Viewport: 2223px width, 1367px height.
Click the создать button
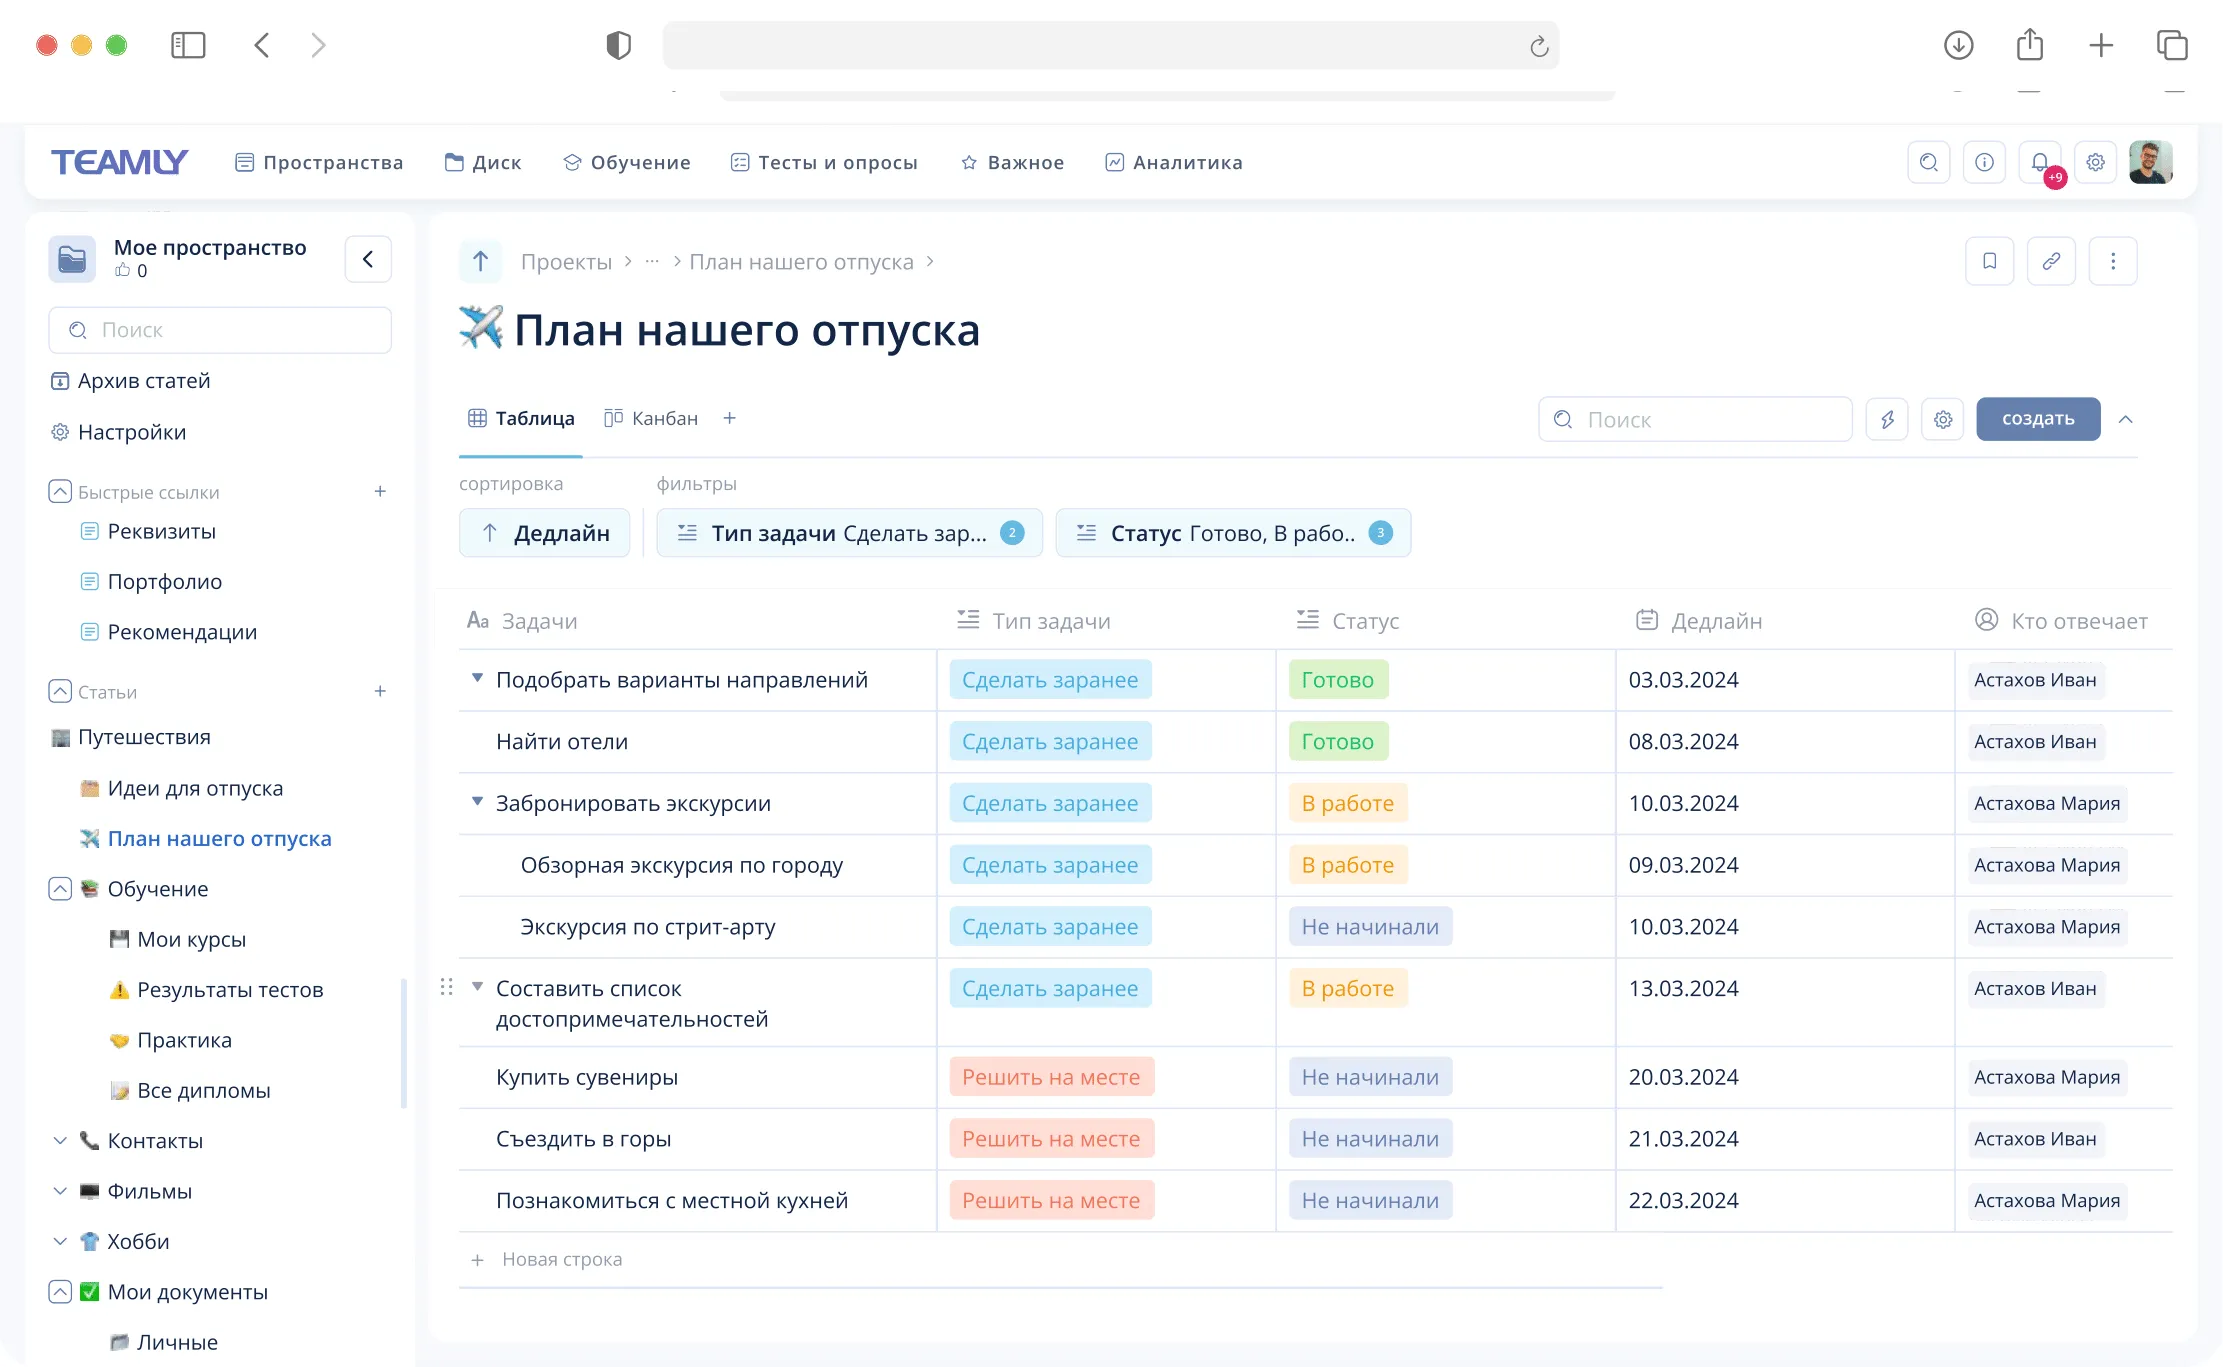pos(2038,419)
